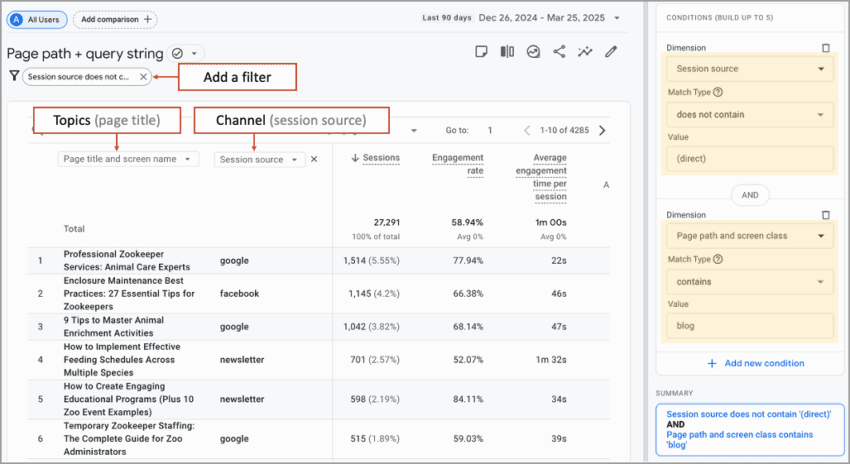Image resolution: width=850 pixels, height=464 pixels.
Task: Click Temporary Zookeeper Staffing row title
Action: coord(129,439)
